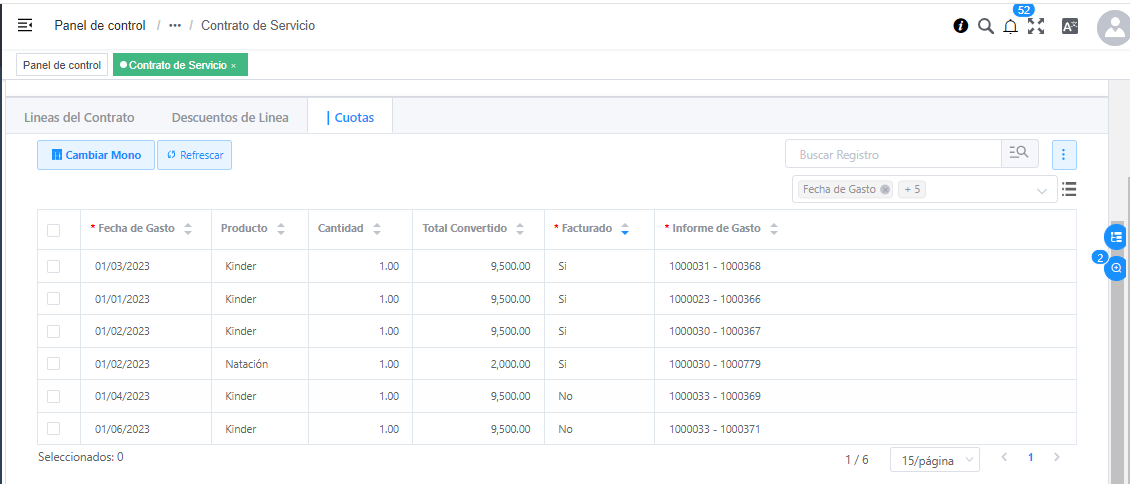Screen dimensions: 1130x484
Task: Open the hamburger navigation menu icon
Action: [x=25, y=25]
